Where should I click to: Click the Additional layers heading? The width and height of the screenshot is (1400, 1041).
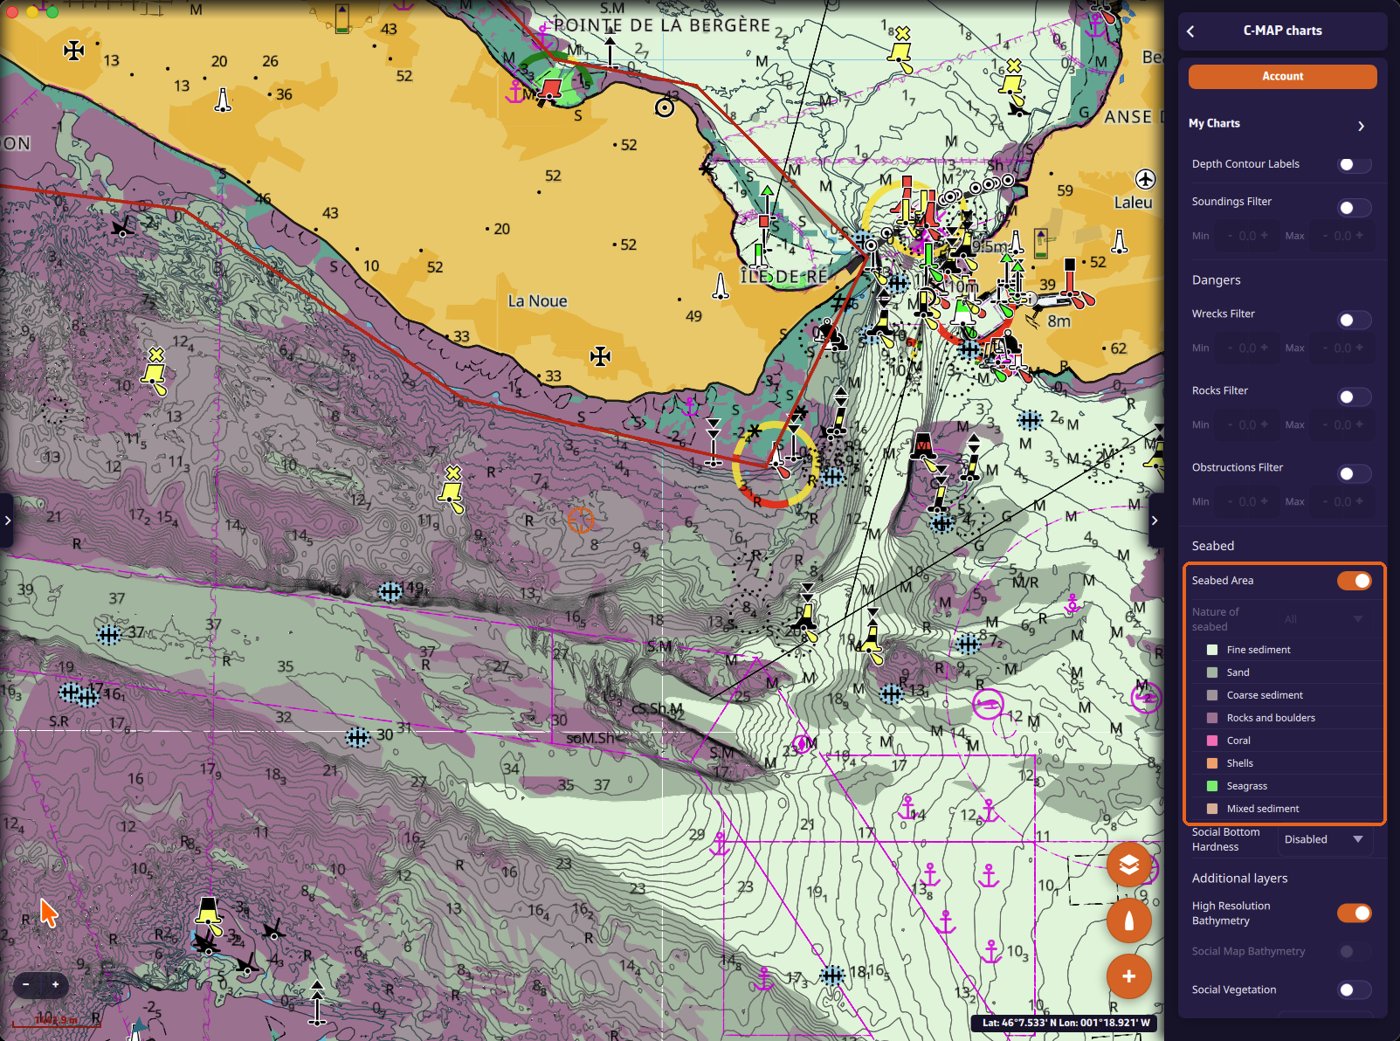(x=1240, y=878)
